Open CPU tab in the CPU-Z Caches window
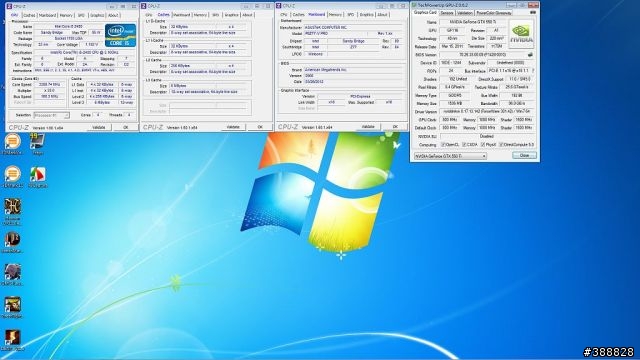 (149, 15)
